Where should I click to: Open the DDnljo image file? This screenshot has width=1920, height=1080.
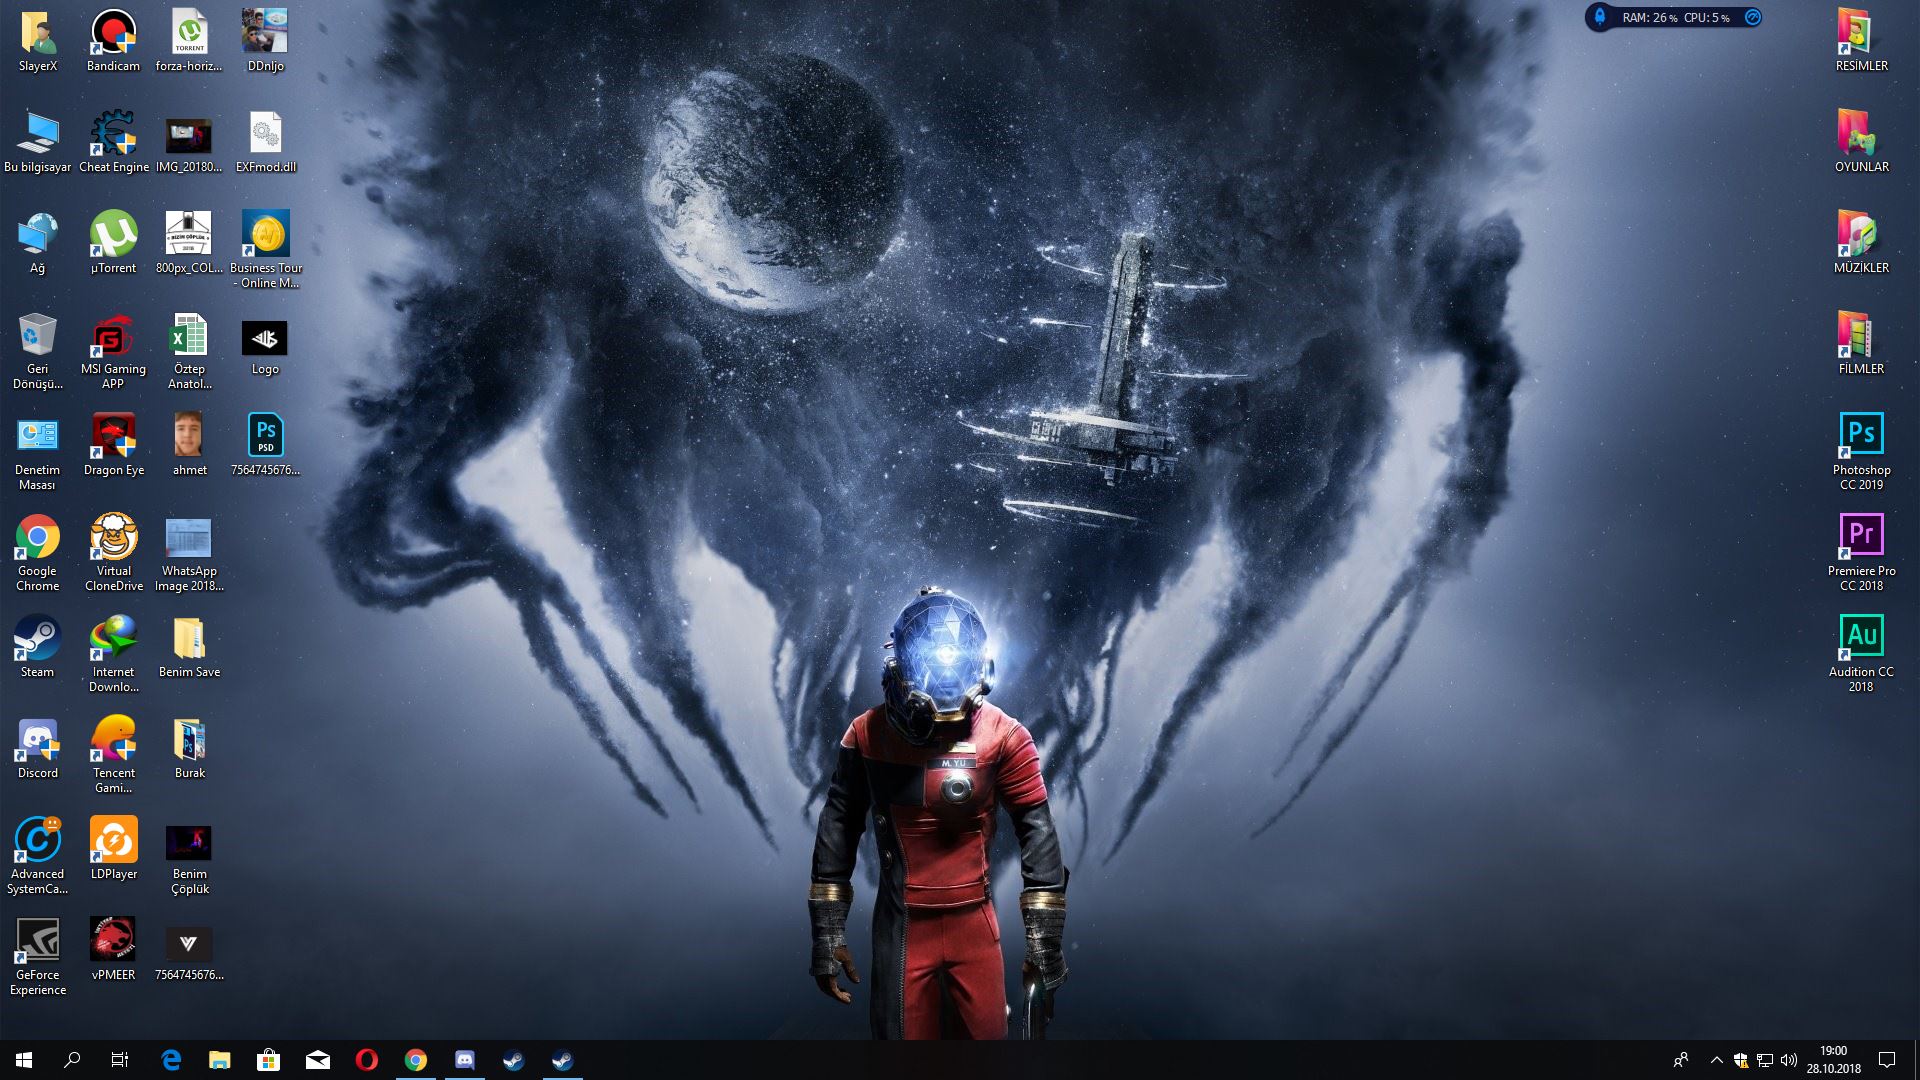pyautogui.click(x=265, y=40)
